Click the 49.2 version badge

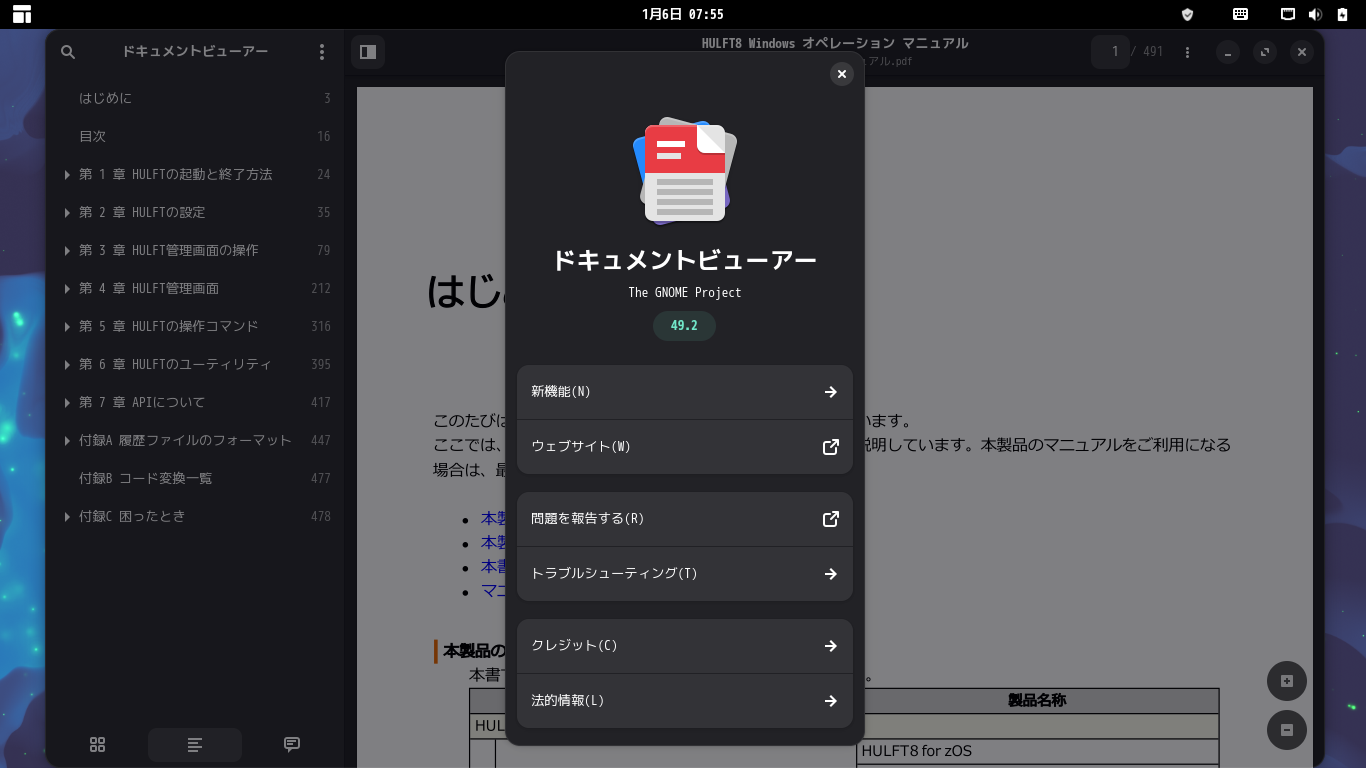pyautogui.click(x=684, y=326)
